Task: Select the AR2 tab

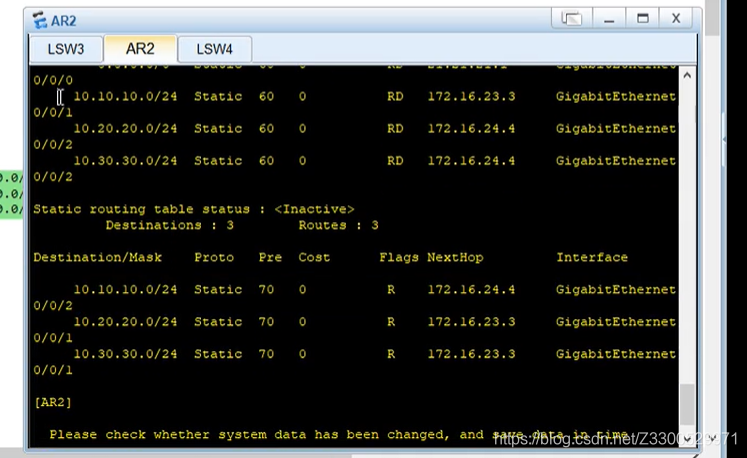Action: [140, 49]
